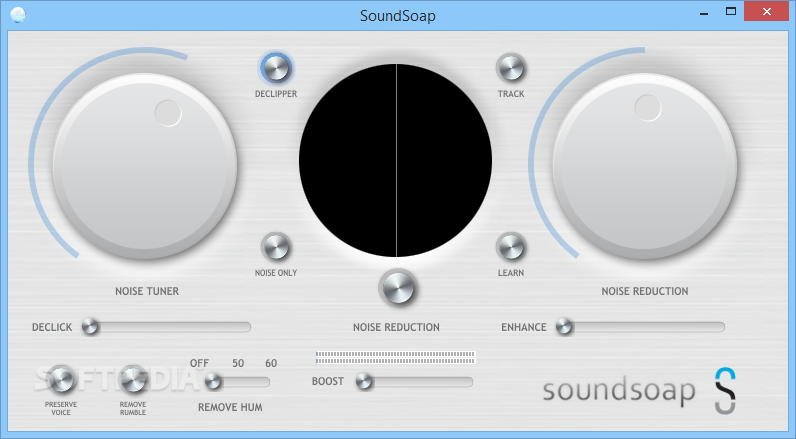Click the ENHANCE label
The width and height of the screenshot is (796, 439).
pyautogui.click(x=524, y=327)
